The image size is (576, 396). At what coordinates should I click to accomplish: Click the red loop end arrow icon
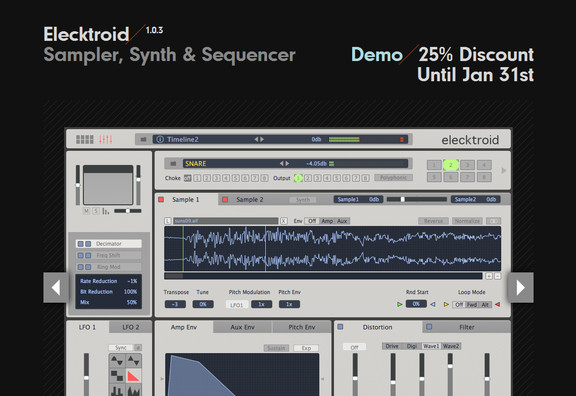click(498, 304)
